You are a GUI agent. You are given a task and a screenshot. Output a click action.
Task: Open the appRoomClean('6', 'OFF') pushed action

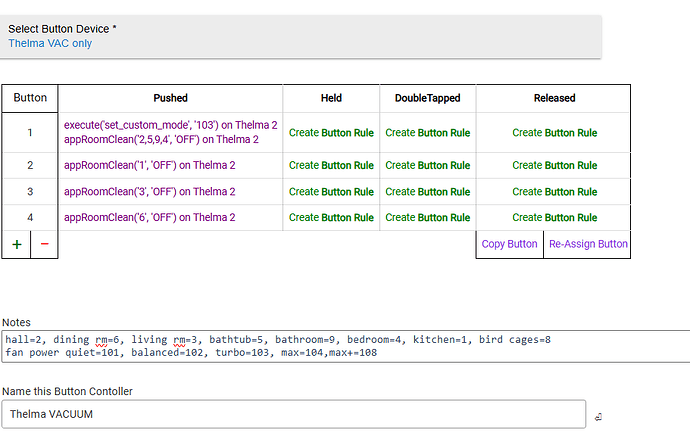coord(149,217)
